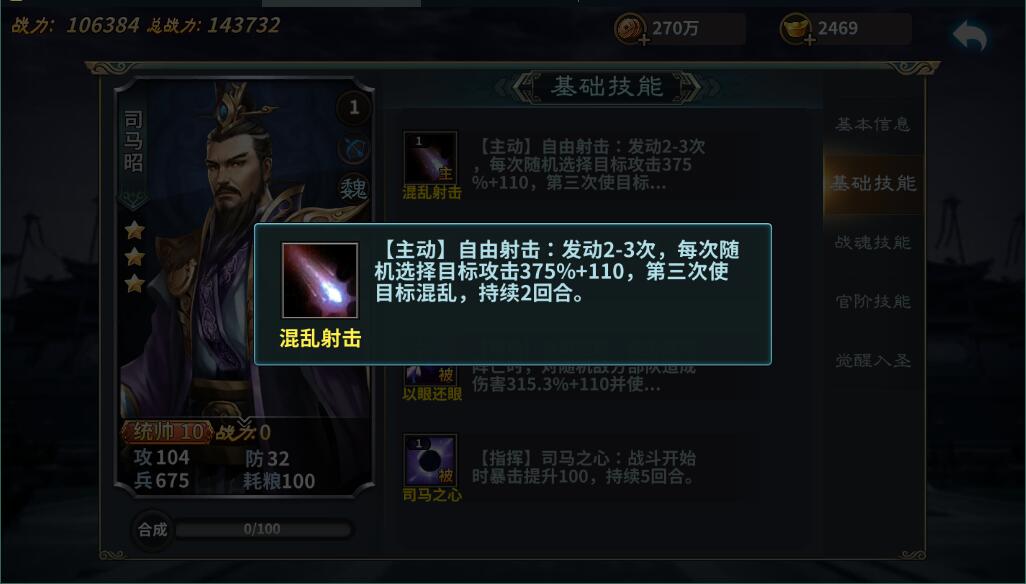Go to 觉醒入圣 tab

[873, 360]
